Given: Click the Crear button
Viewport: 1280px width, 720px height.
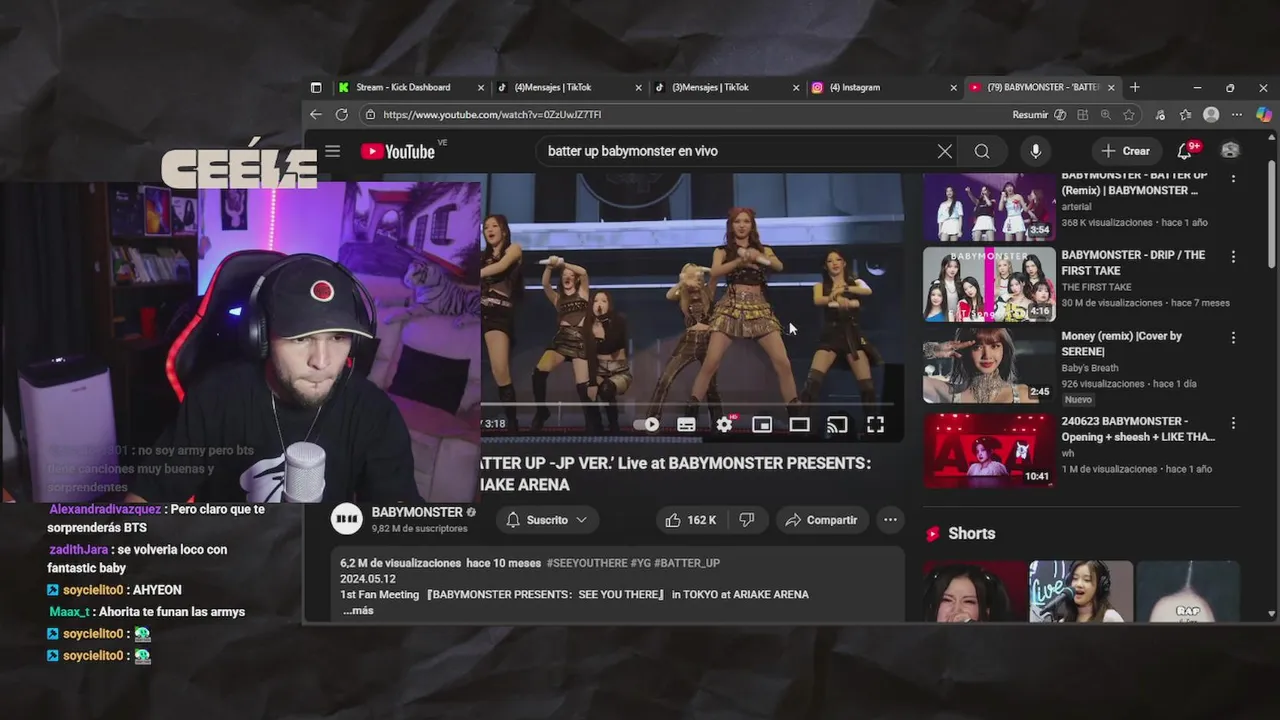Looking at the screenshot, I should [1126, 151].
